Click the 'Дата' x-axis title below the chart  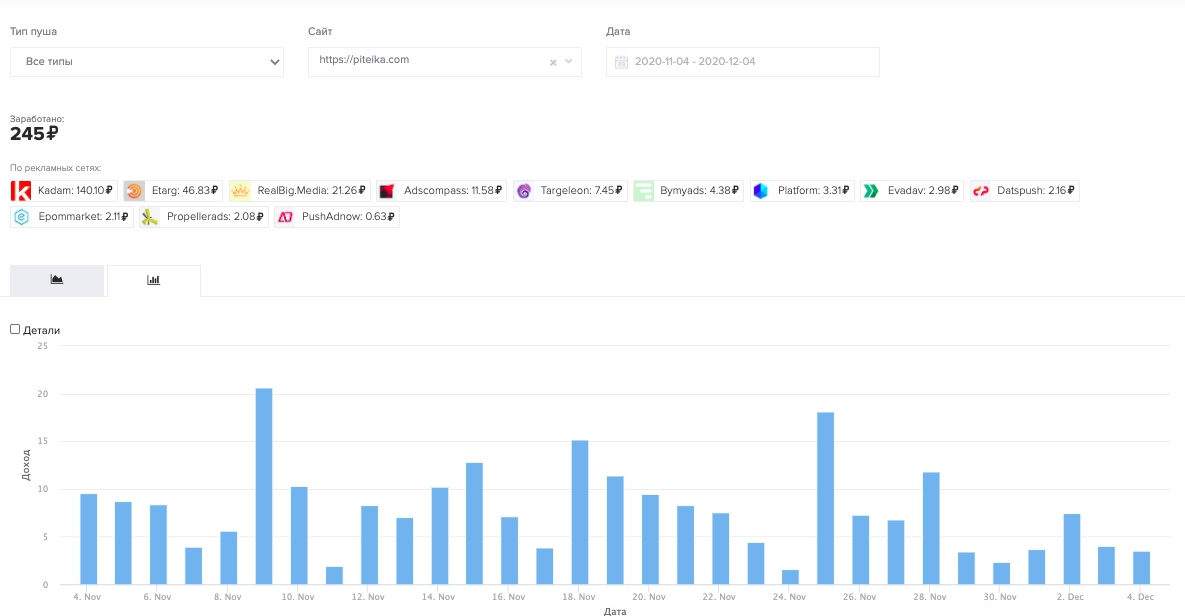coord(615,611)
